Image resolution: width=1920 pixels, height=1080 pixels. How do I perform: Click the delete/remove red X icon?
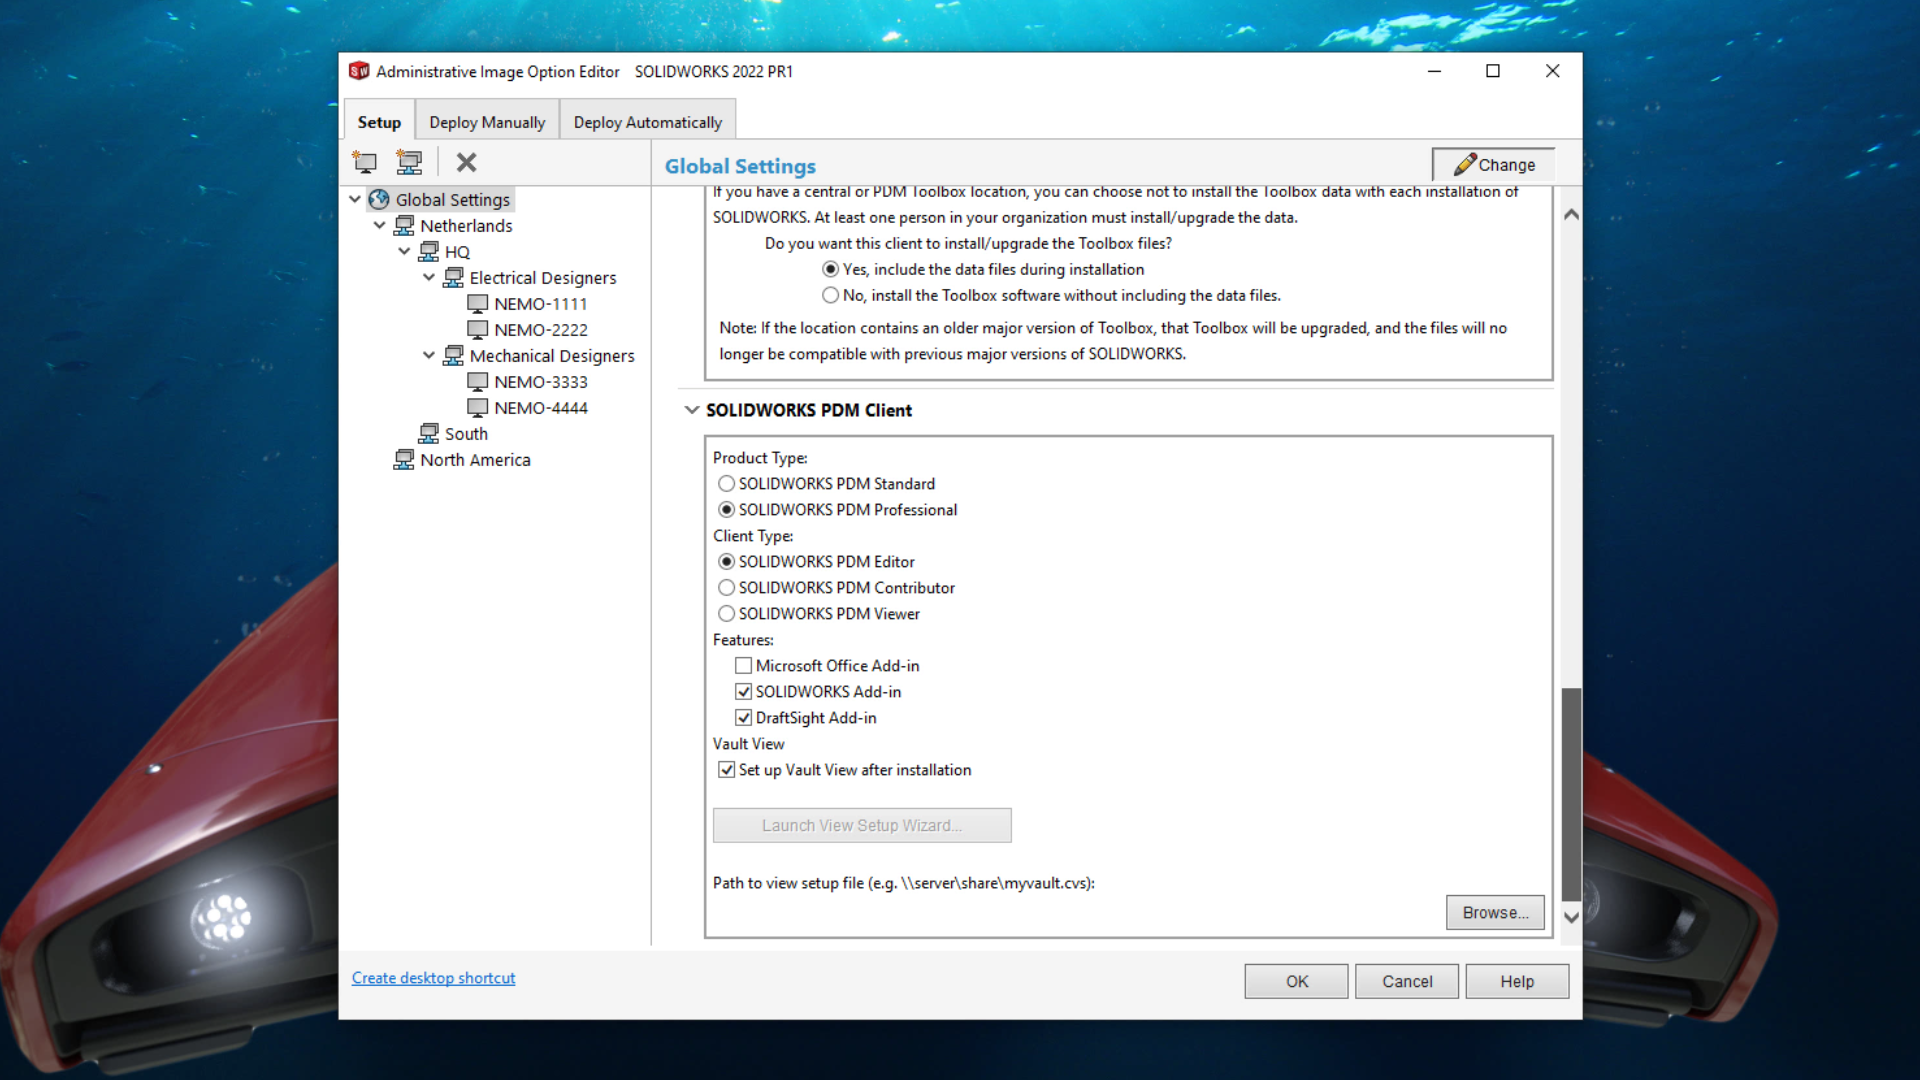(x=465, y=162)
